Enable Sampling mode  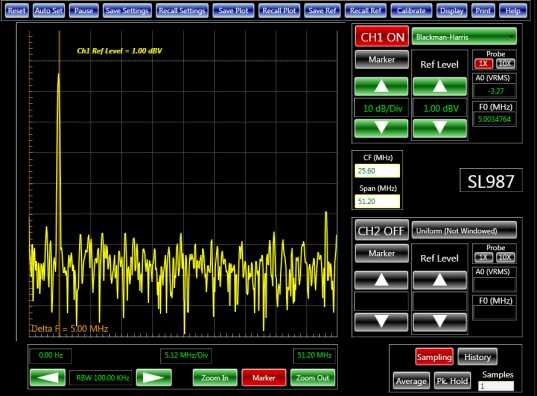pyautogui.click(x=434, y=357)
